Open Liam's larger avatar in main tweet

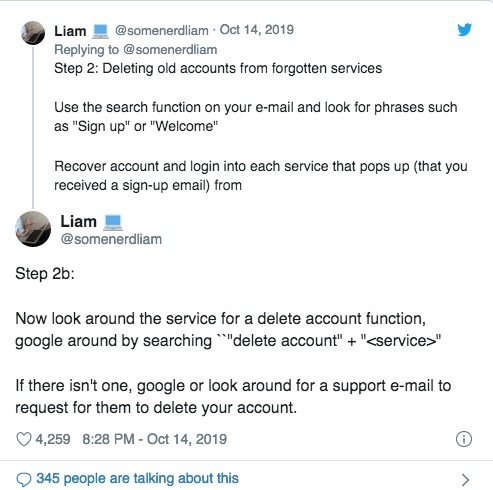coord(33,229)
